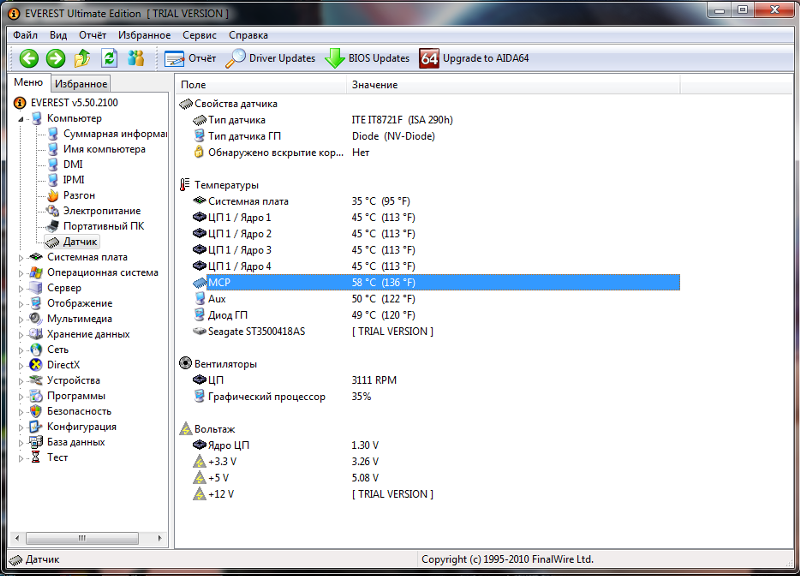Collapse the Компьютер tree node
800x576 pixels.
tap(21, 119)
